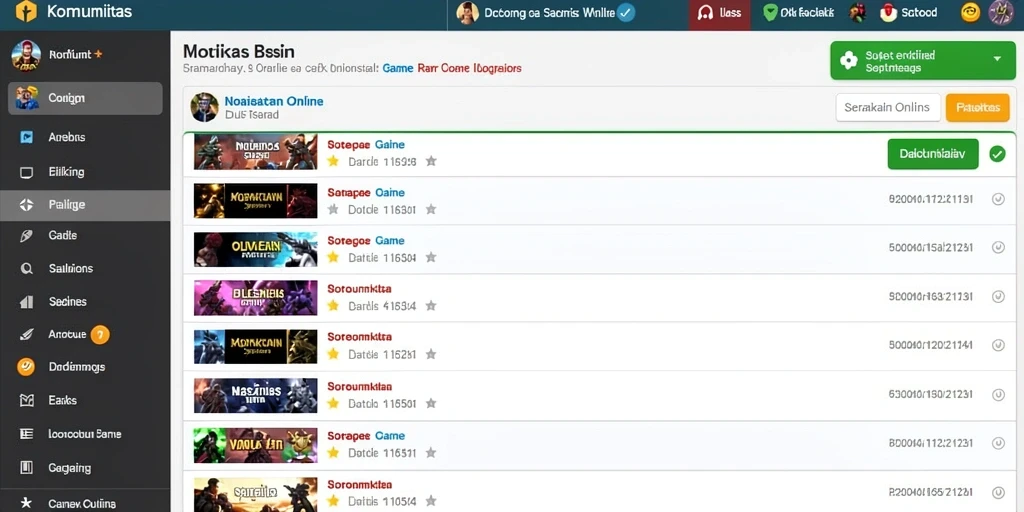This screenshot has height=512, width=1024.
Task: Click the green shield icon in header
Action: click(x=770, y=12)
